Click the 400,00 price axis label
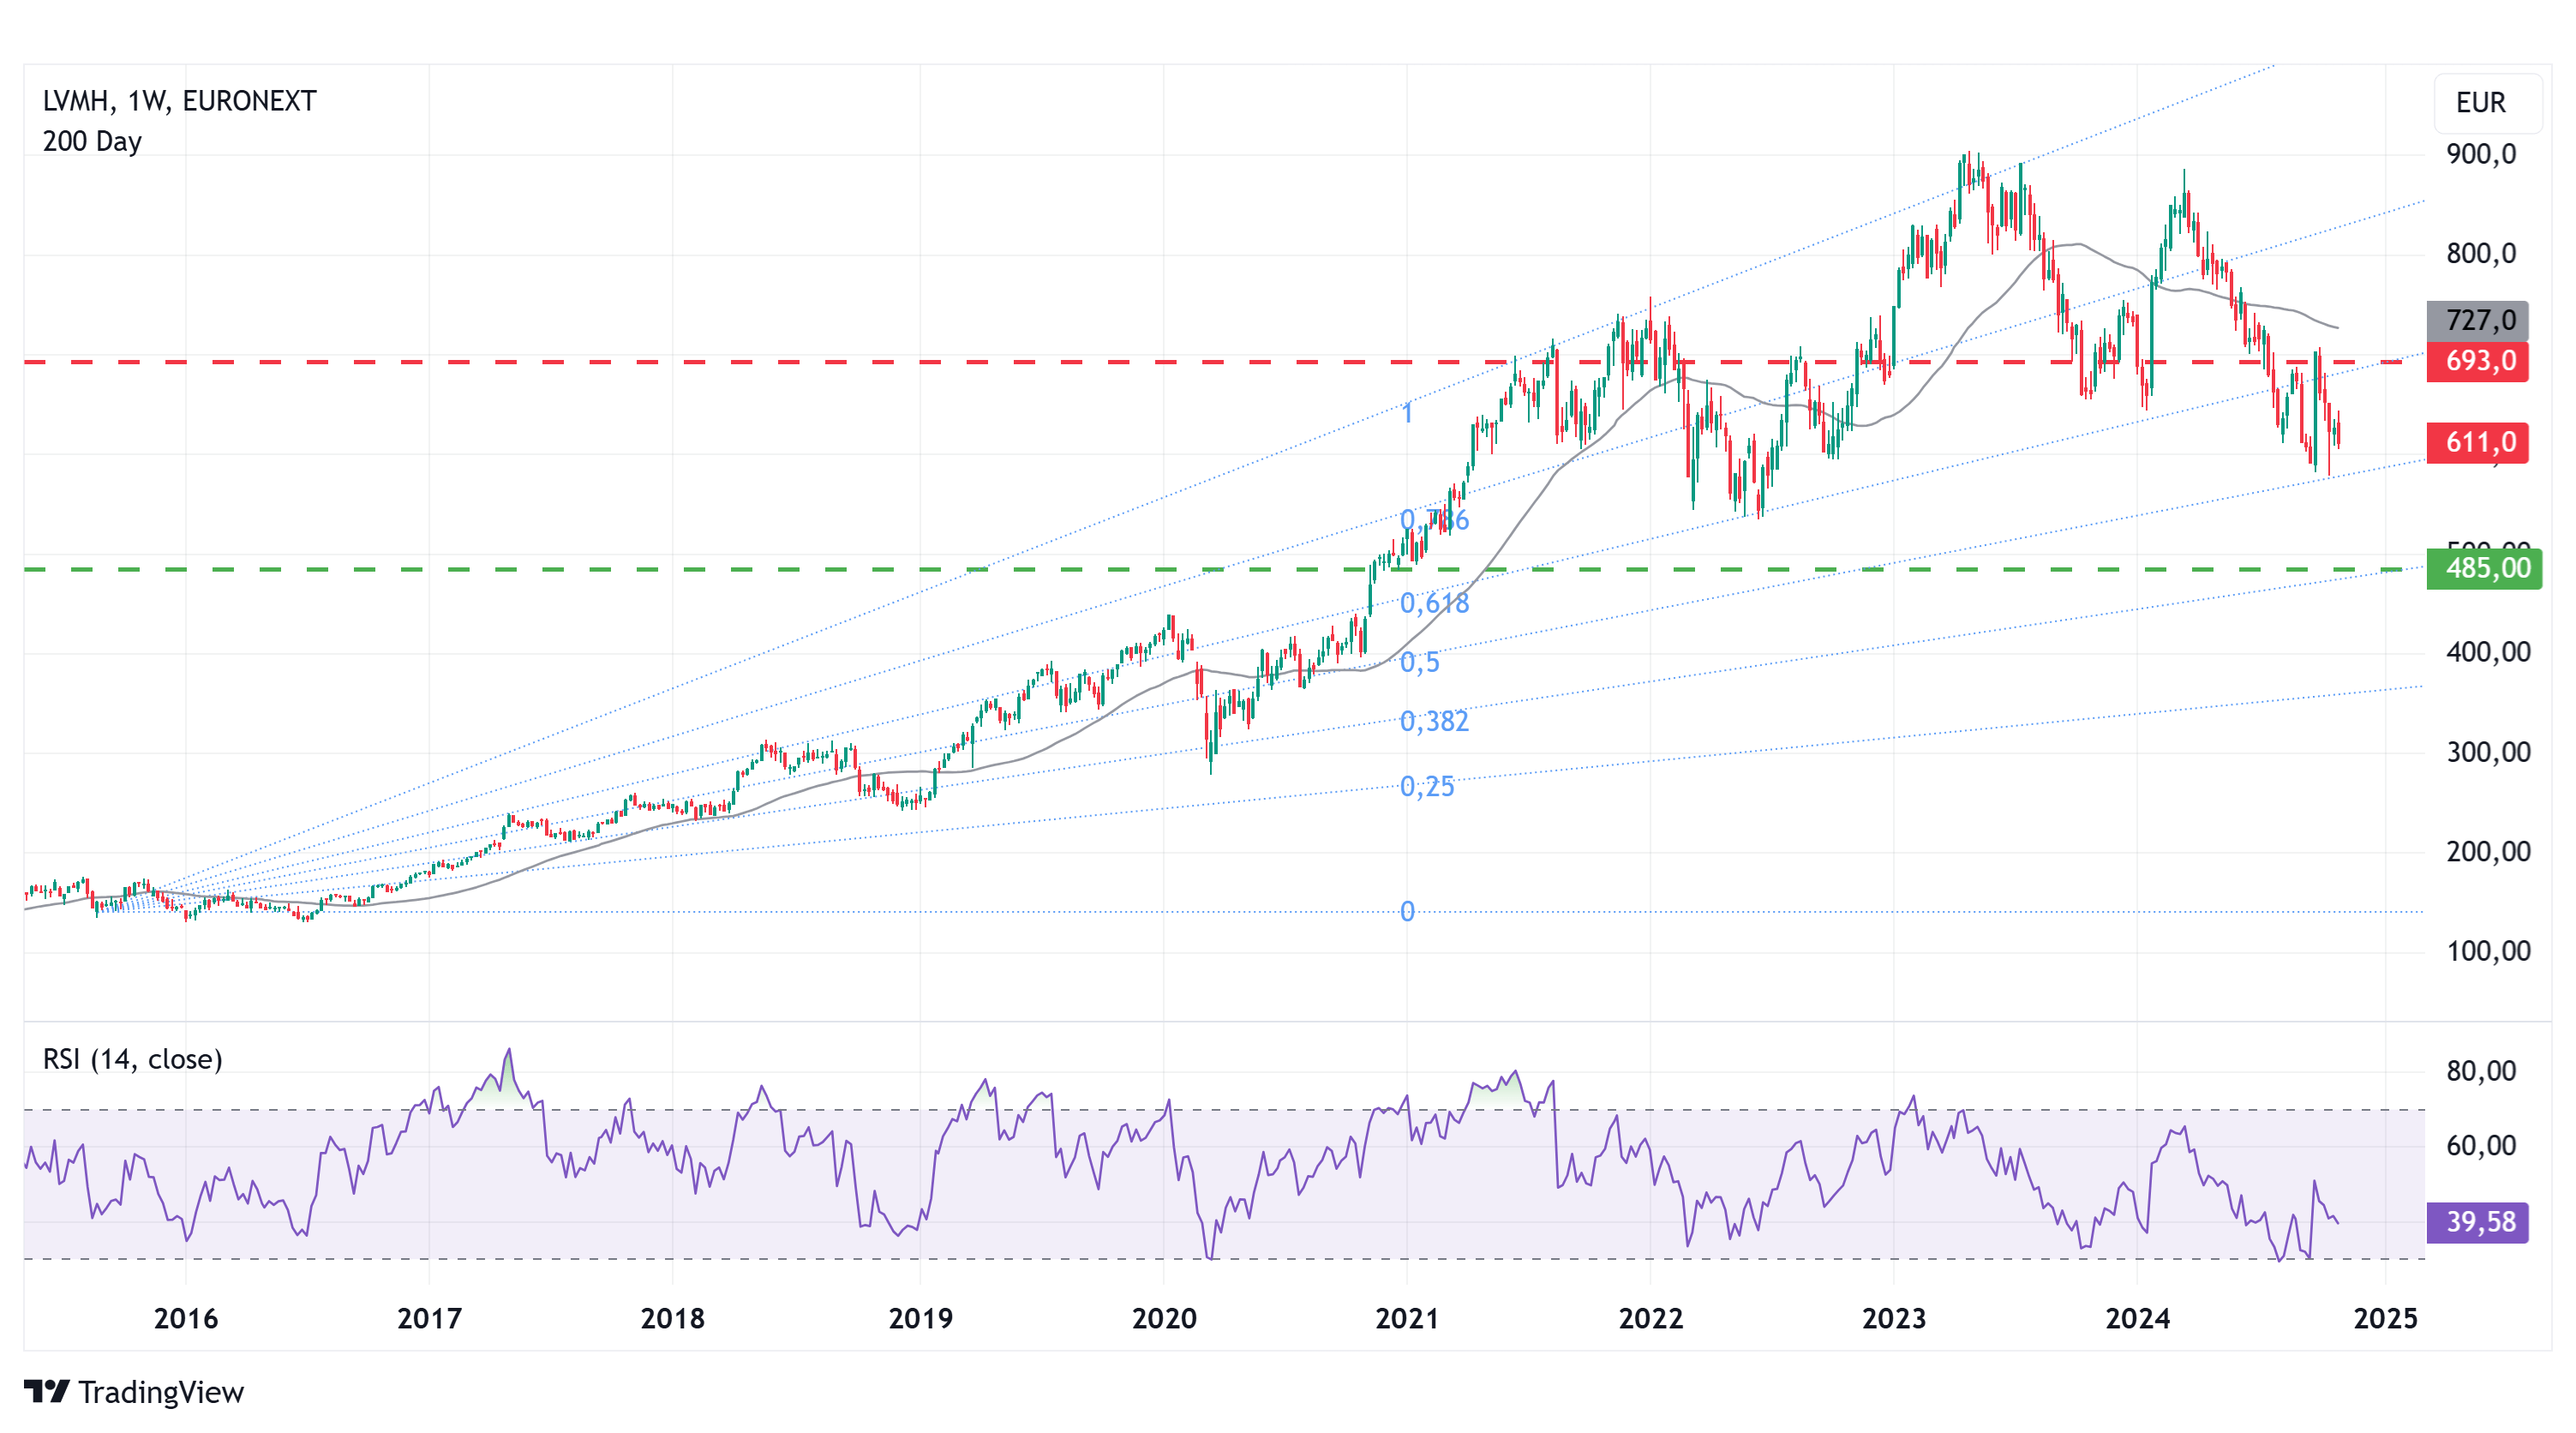 point(2488,652)
